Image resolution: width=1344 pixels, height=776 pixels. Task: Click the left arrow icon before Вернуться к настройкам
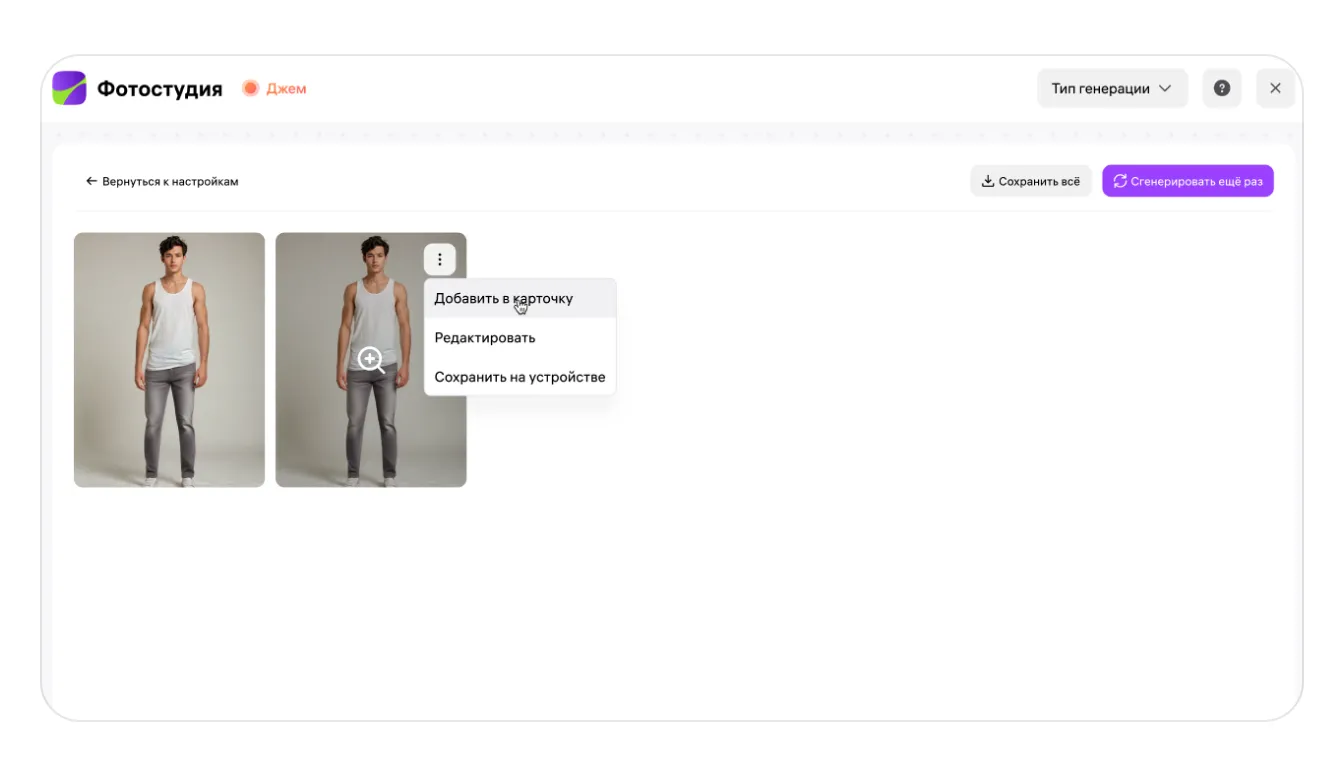coord(91,181)
